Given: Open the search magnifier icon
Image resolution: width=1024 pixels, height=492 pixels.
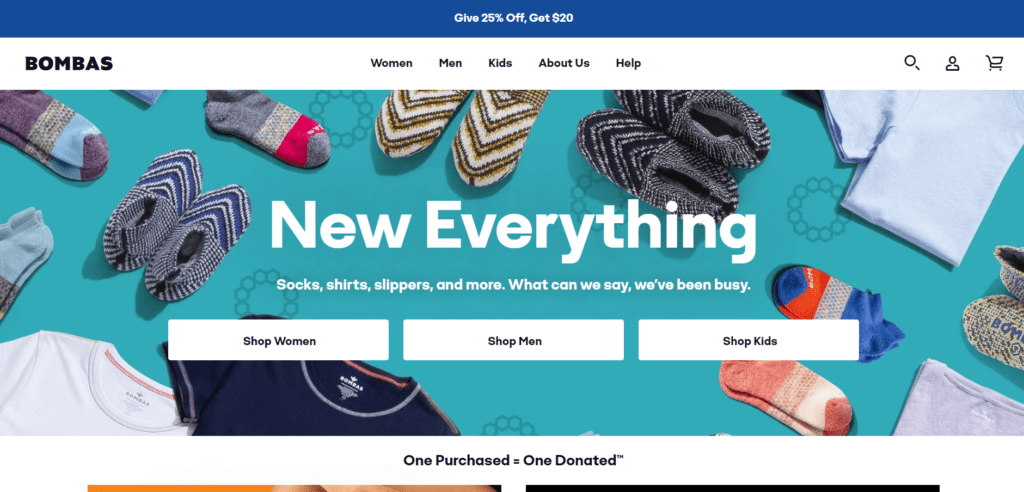Looking at the screenshot, I should tap(912, 63).
